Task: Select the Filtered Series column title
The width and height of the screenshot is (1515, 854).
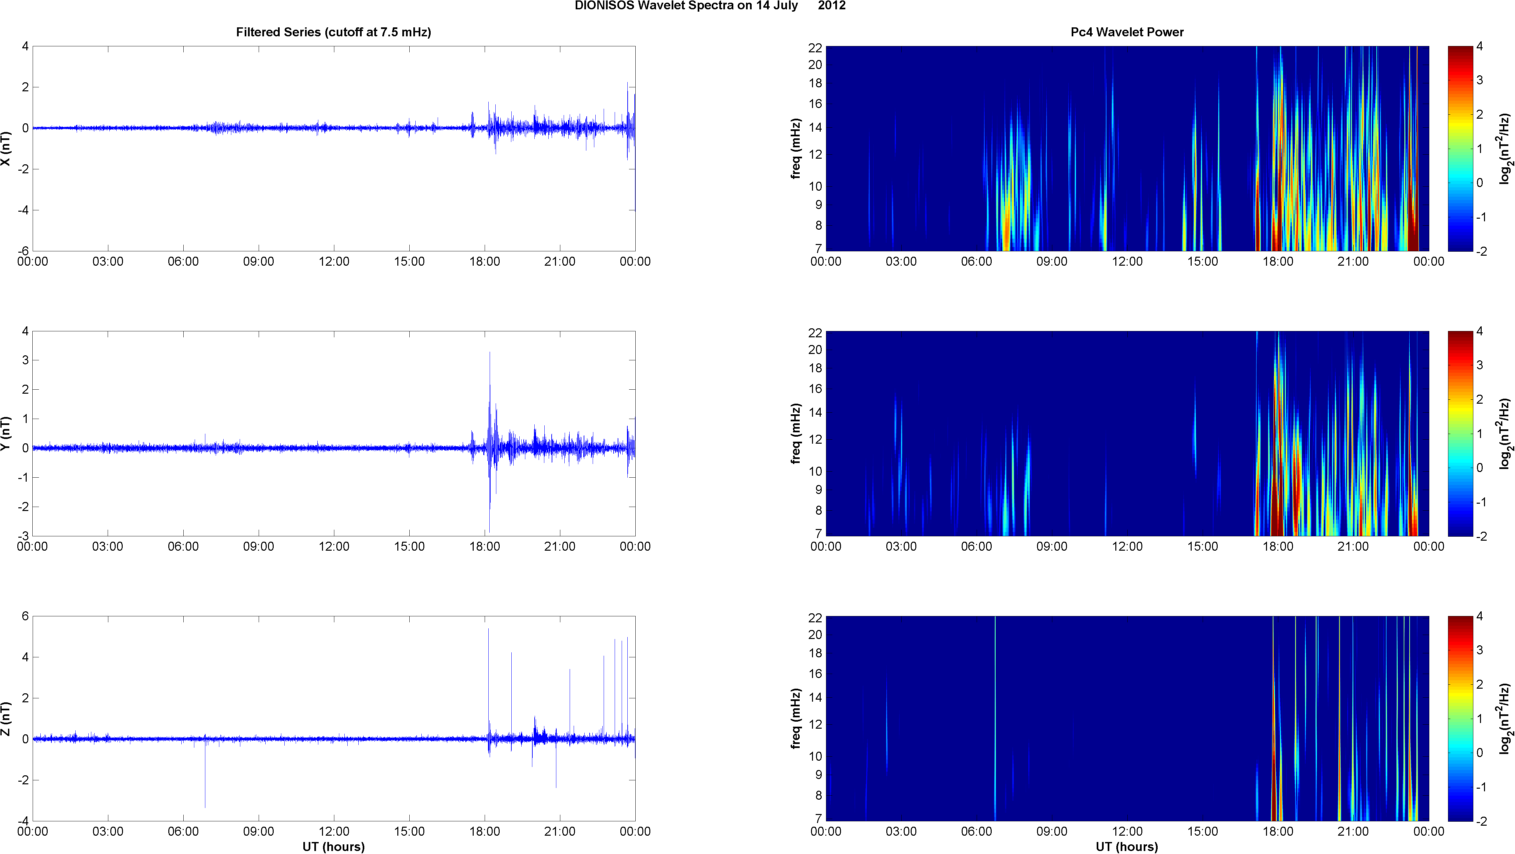Action: (333, 32)
